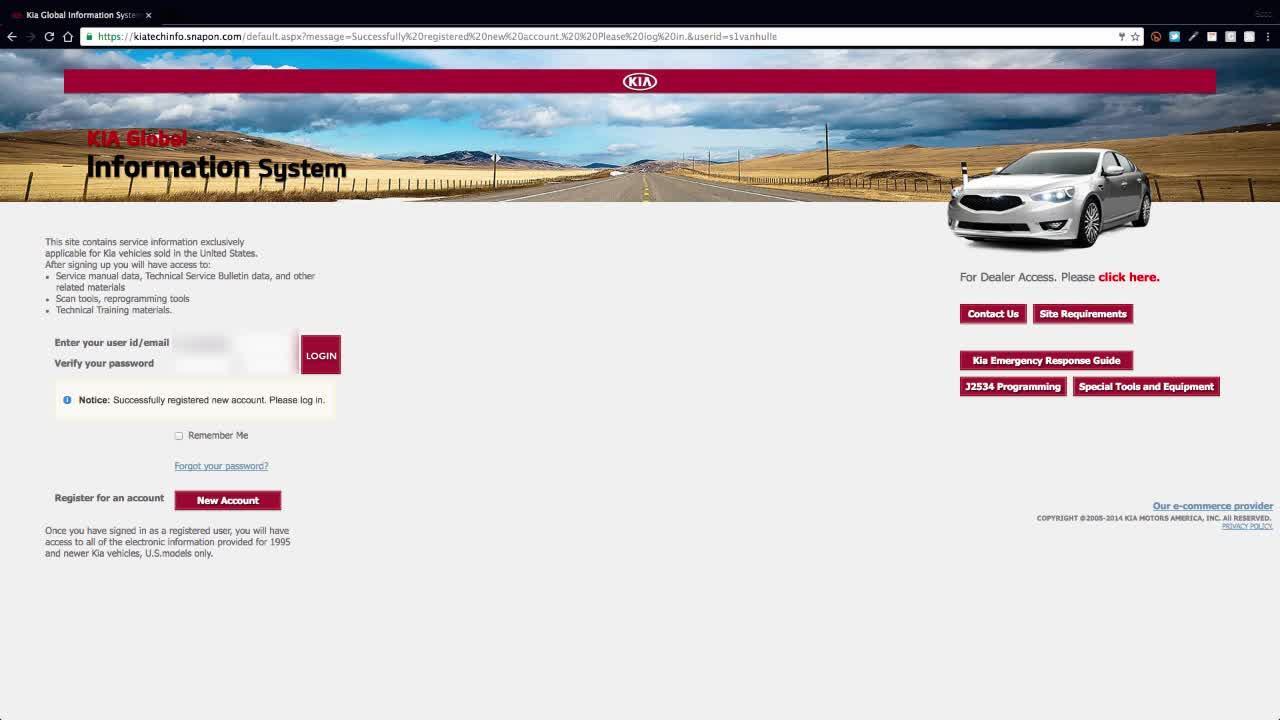Viewport: 1280px width, 720px height.
Task: Click the J2534 Programming button
Action: [1012, 387]
